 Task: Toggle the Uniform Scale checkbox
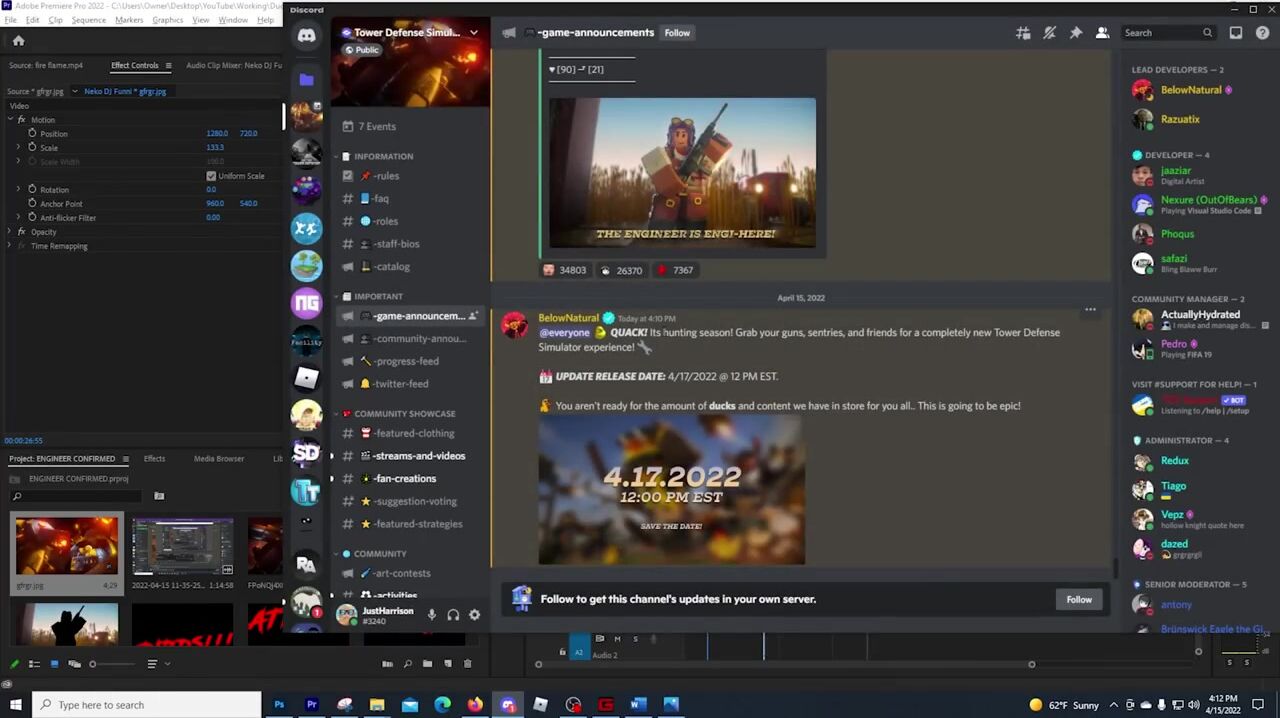point(211,176)
